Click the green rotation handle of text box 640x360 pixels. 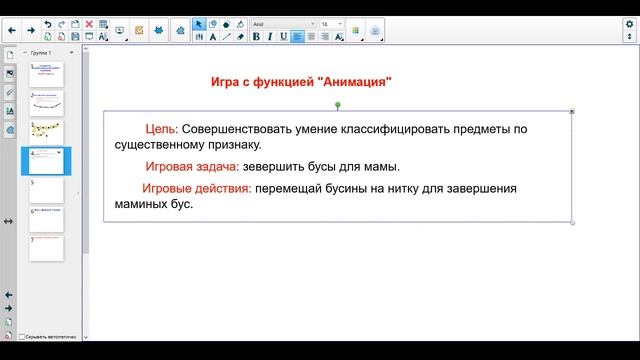coord(338,105)
